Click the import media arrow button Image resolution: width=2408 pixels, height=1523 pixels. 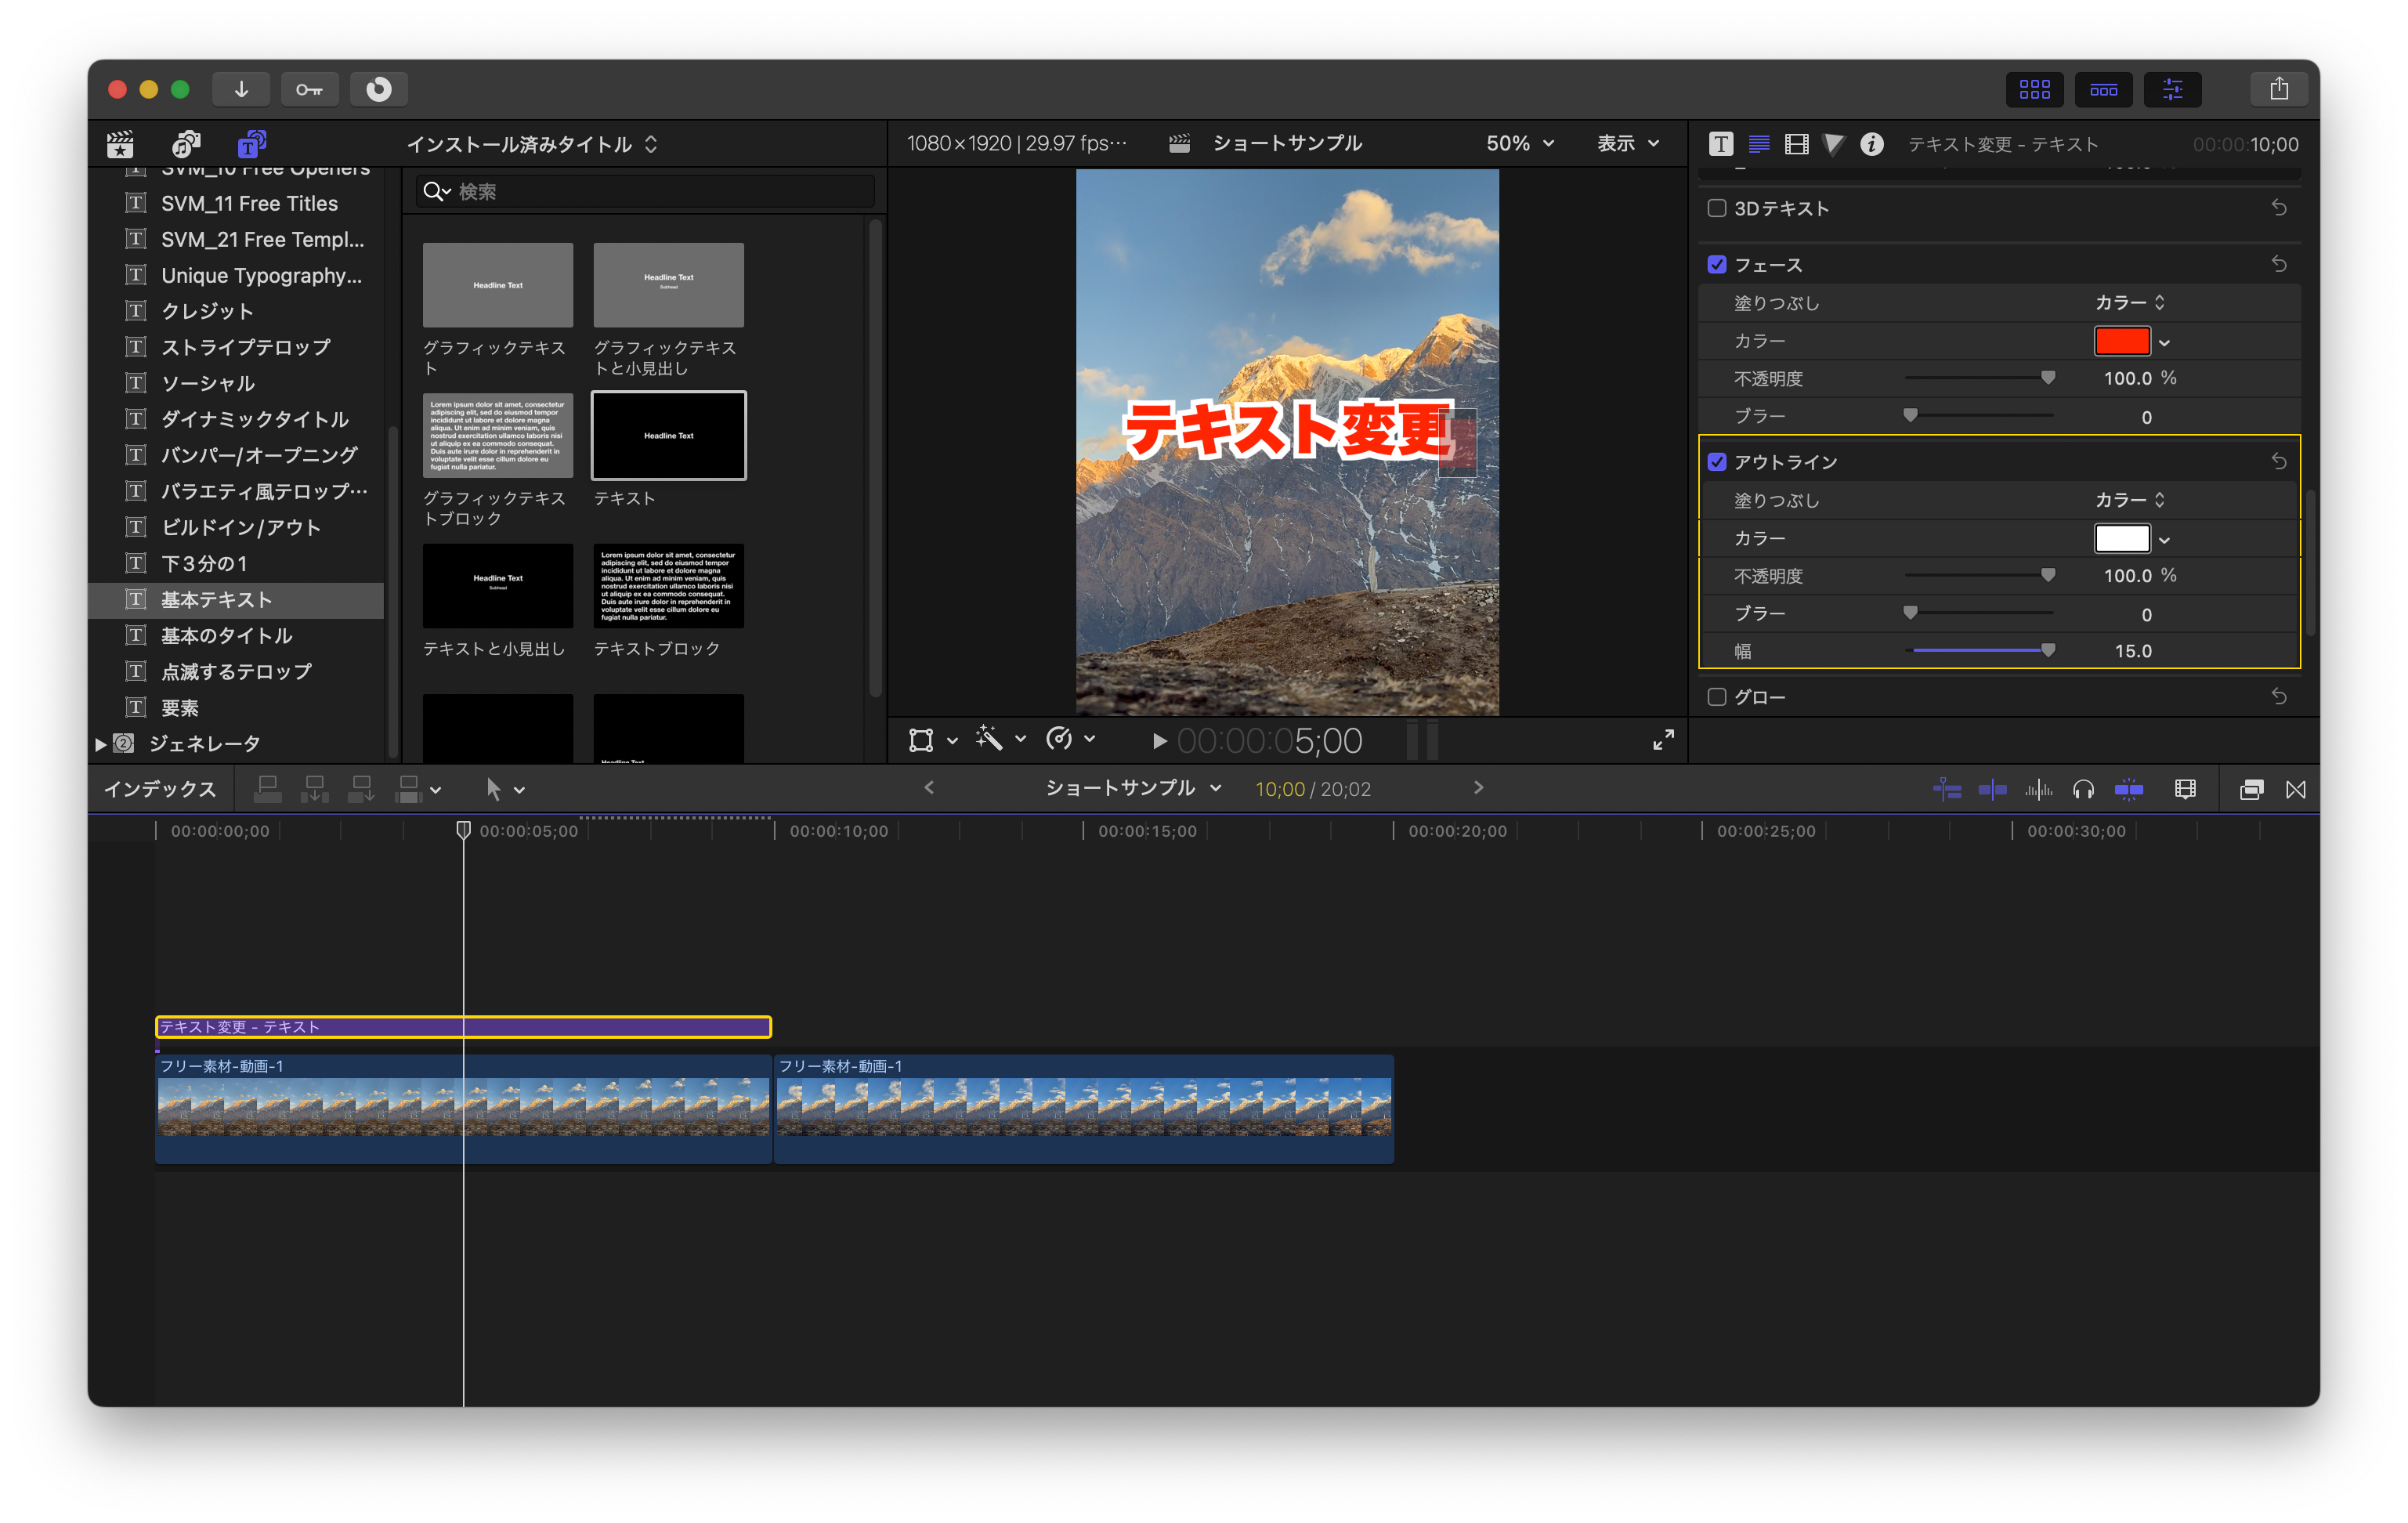[x=241, y=89]
